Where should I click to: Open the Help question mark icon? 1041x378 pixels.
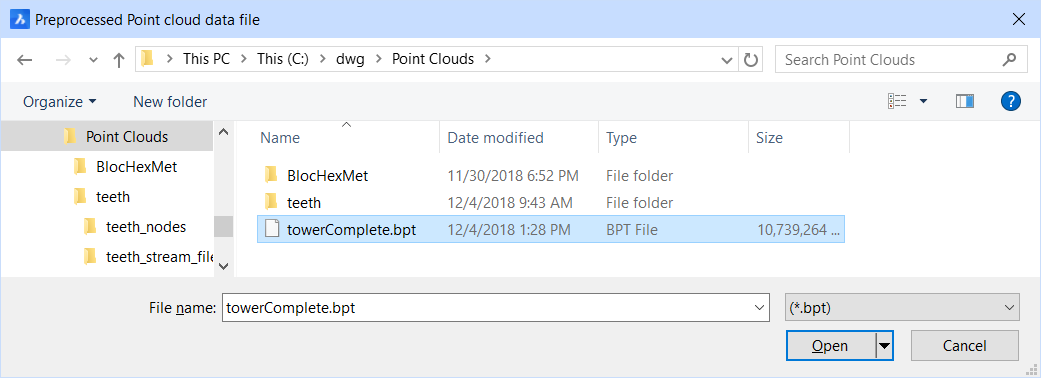(x=1010, y=101)
